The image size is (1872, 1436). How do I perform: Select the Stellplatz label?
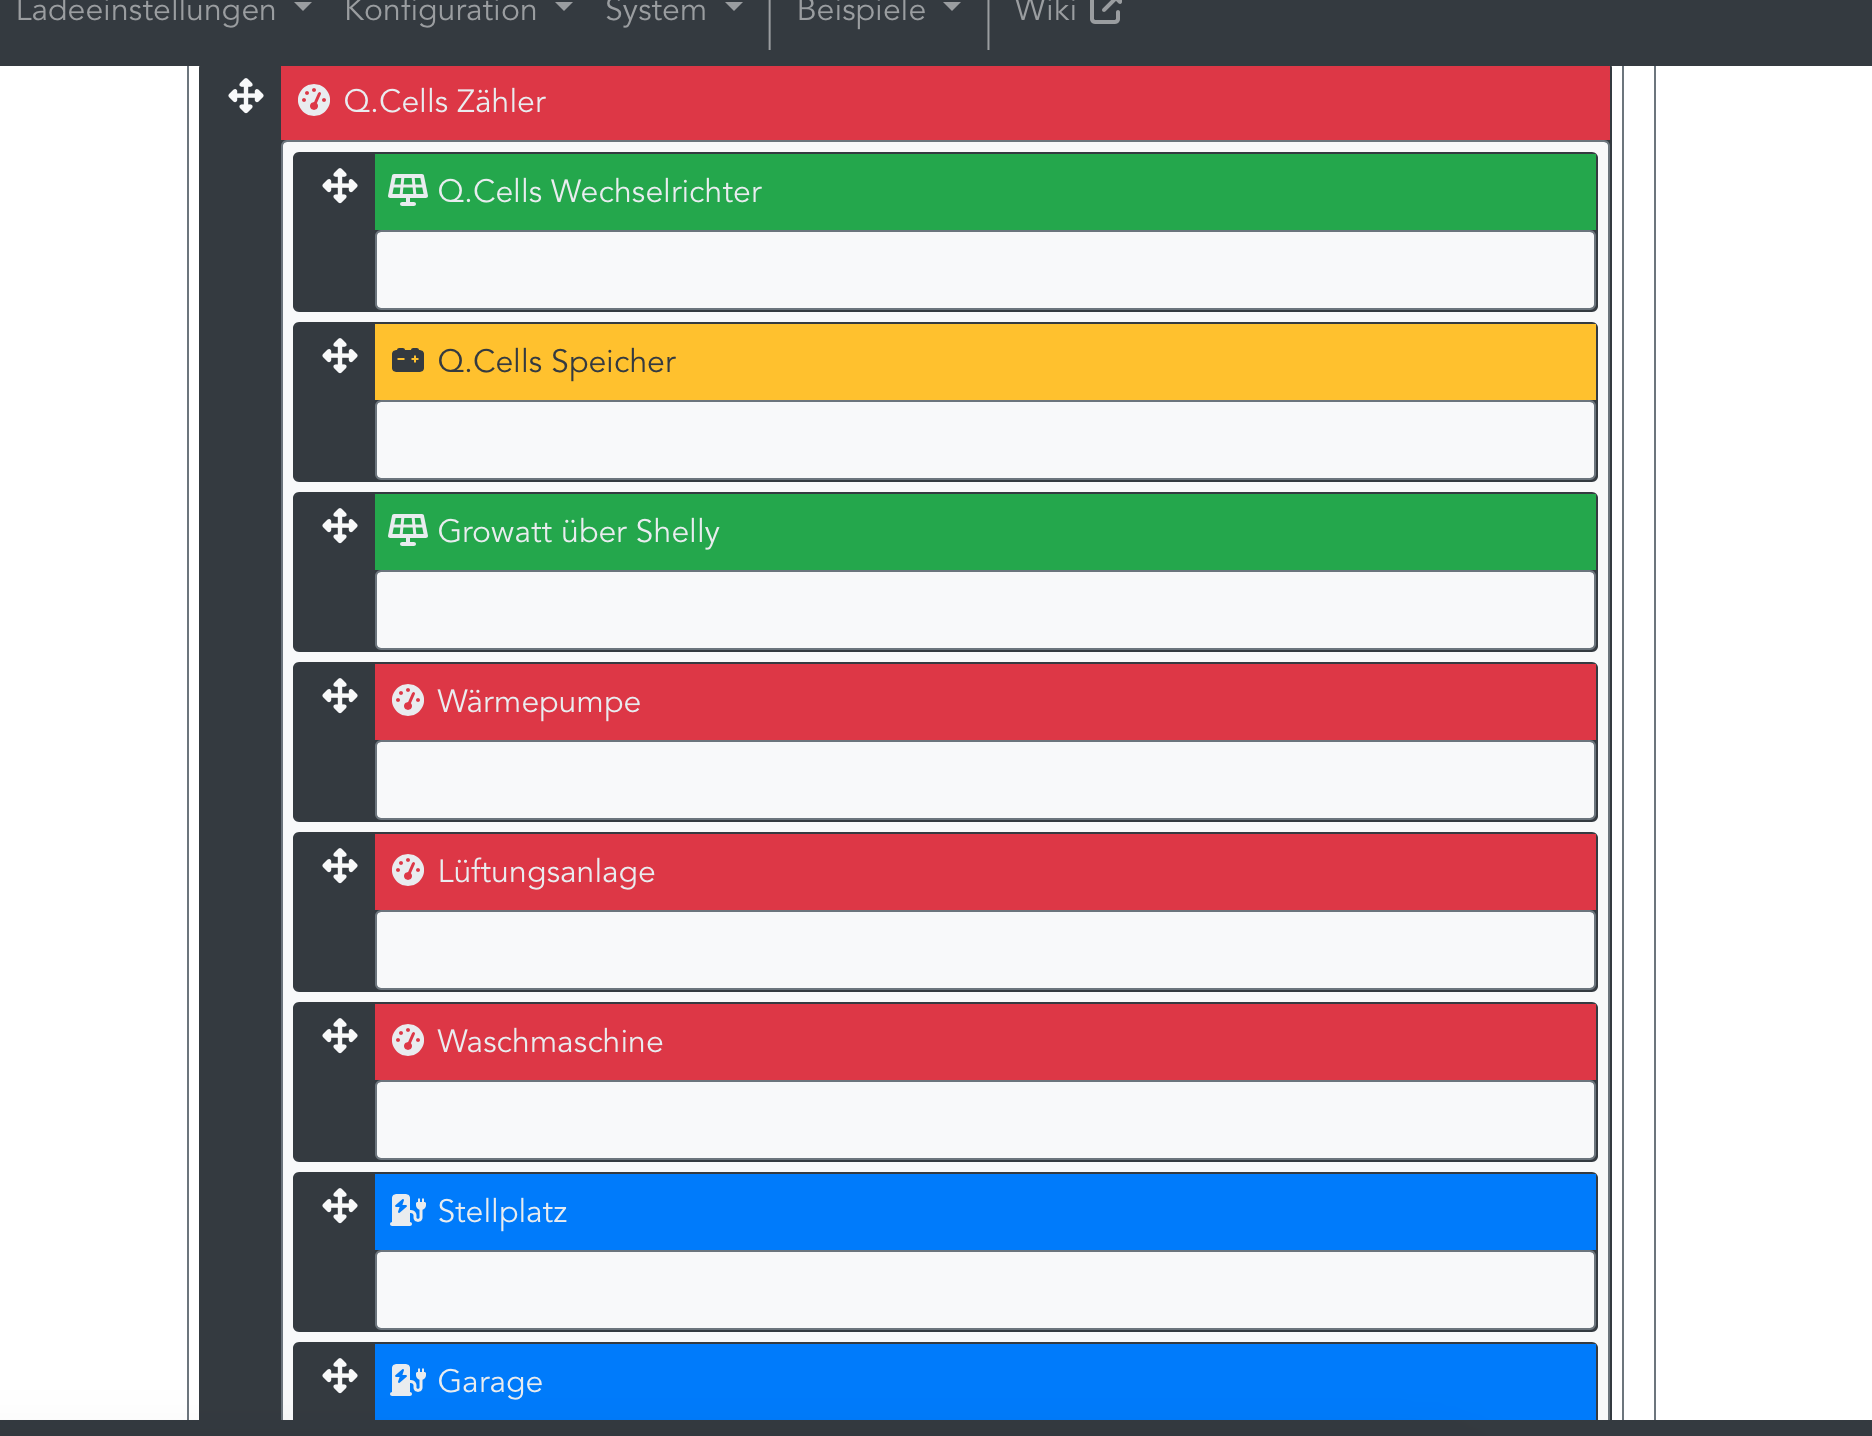tap(503, 1212)
